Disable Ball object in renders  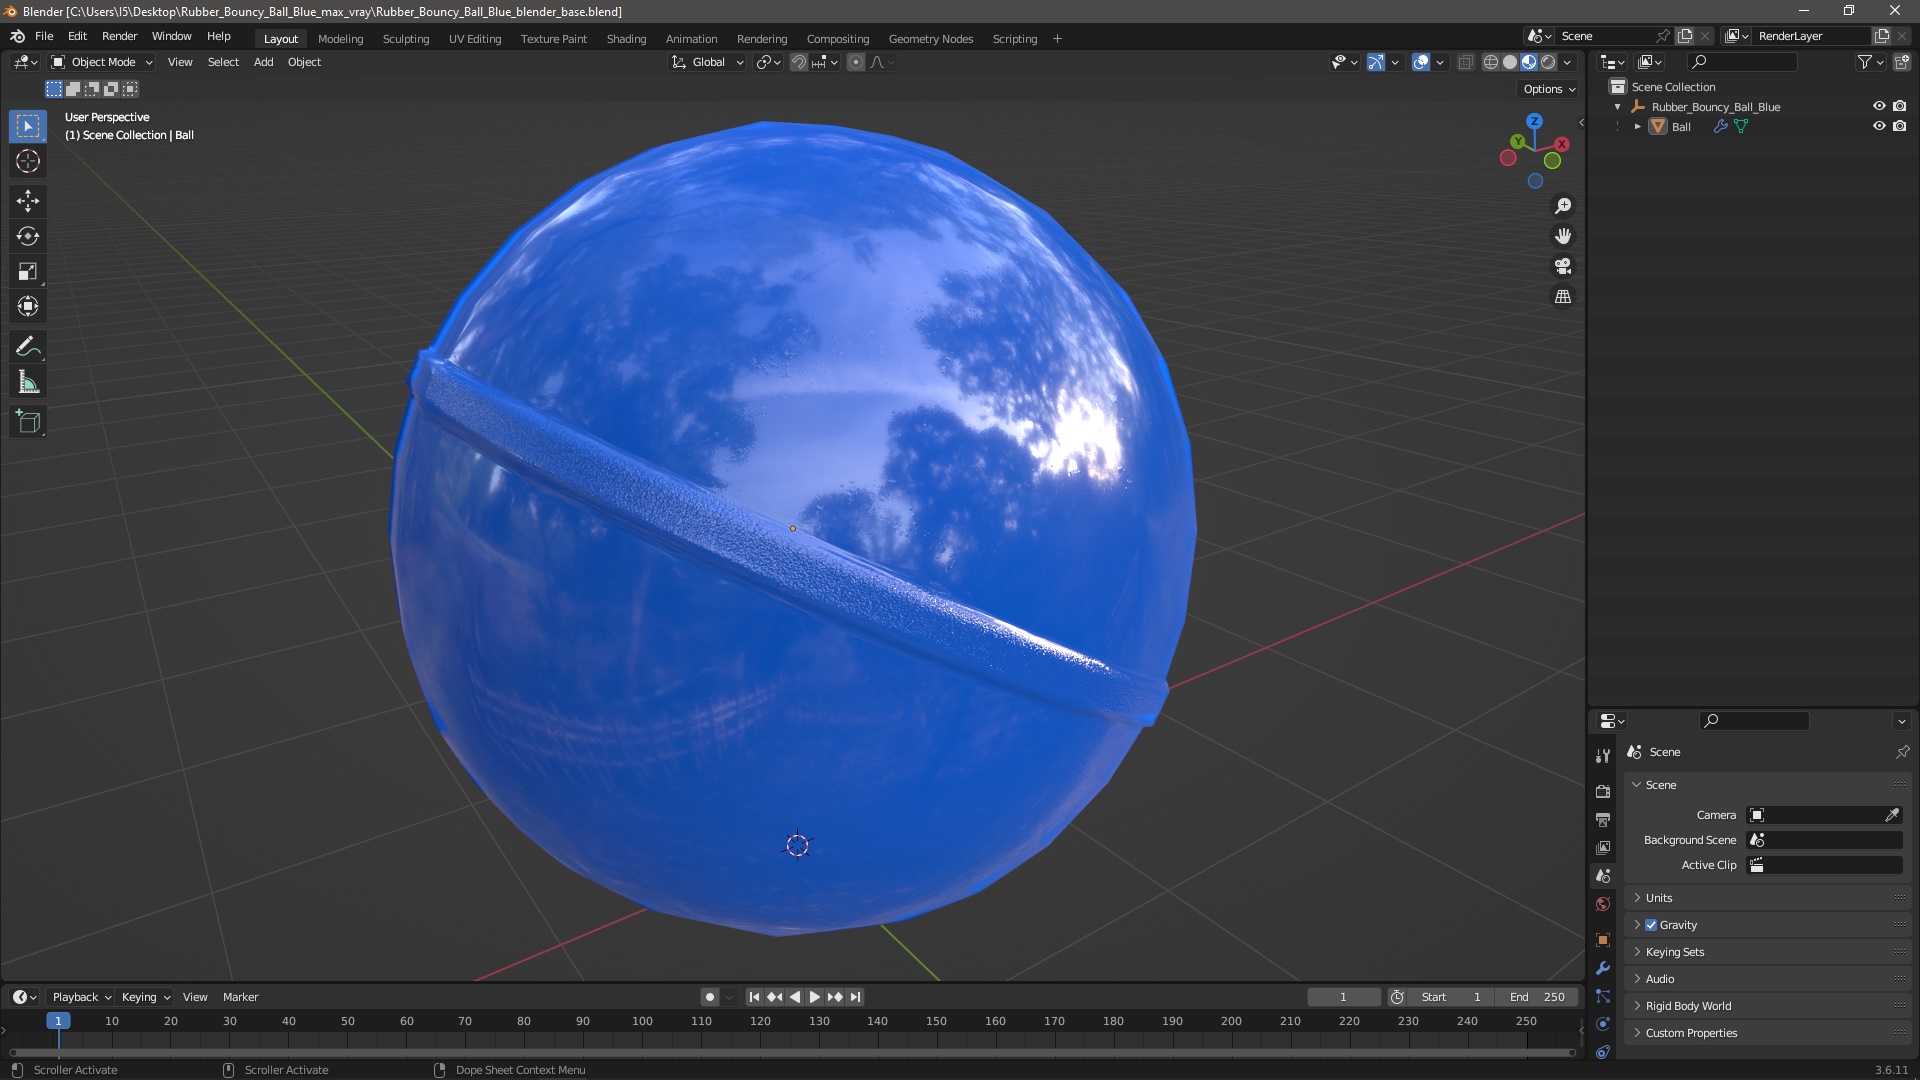(x=1899, y=126)
